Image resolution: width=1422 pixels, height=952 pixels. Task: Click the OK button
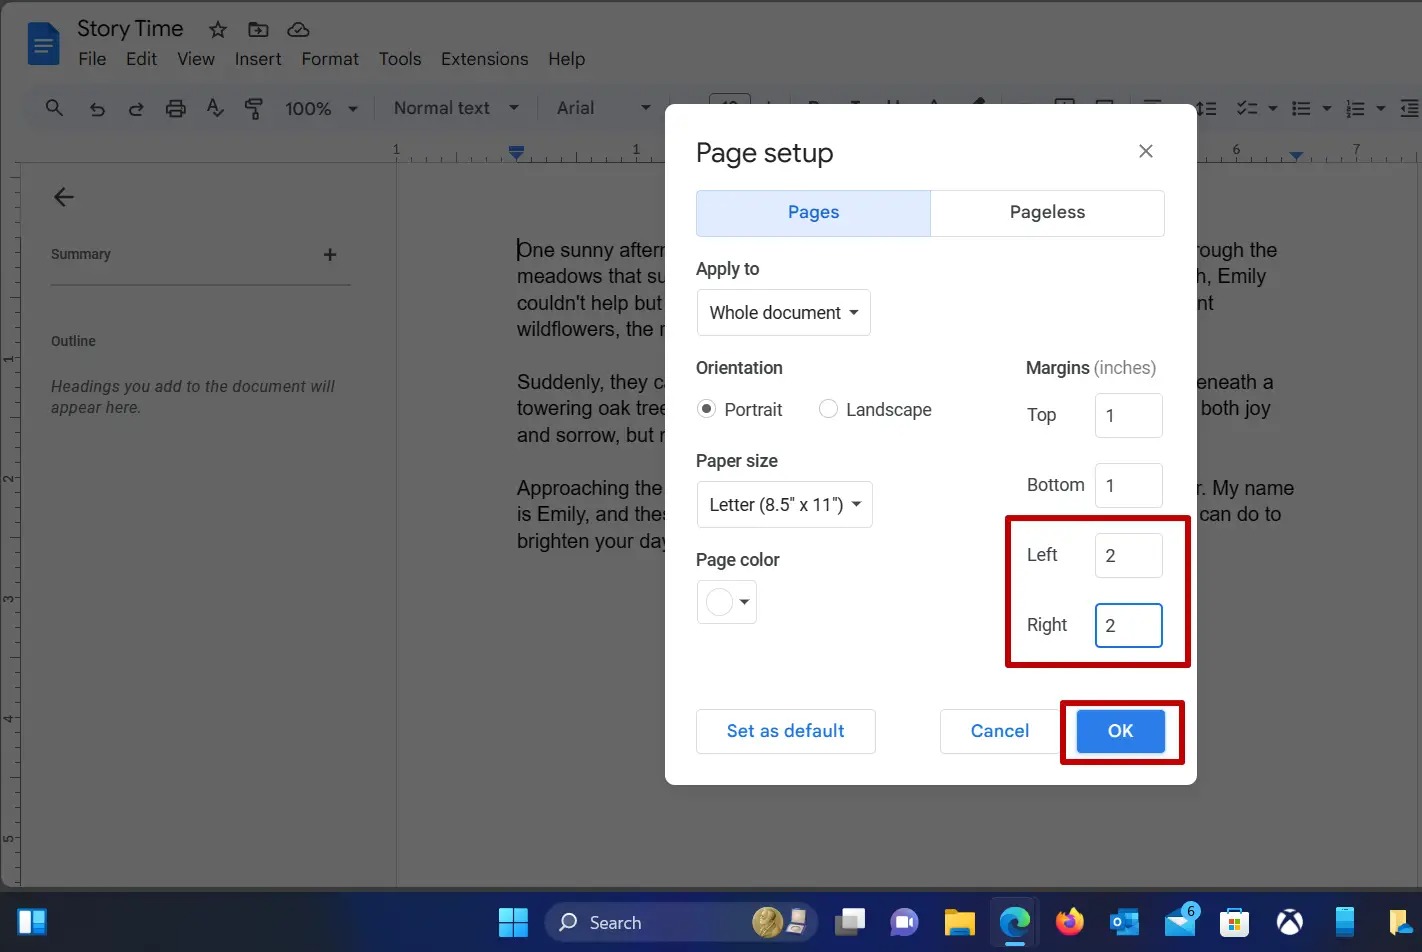tap(1121, 731)
